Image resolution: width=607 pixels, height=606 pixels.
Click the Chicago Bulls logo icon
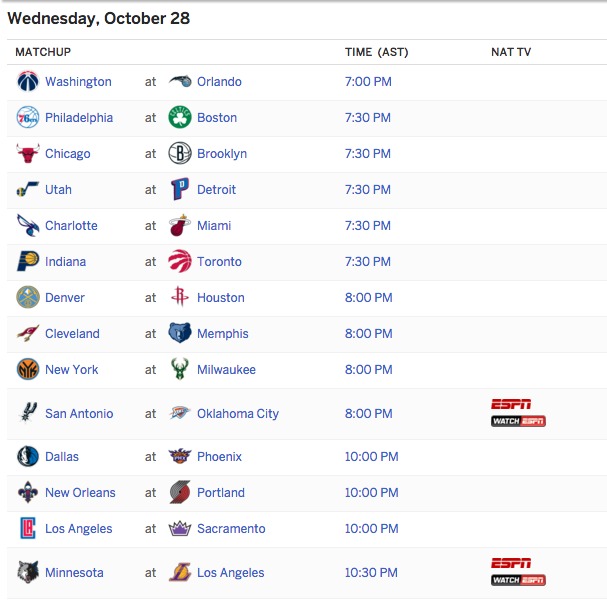pos(28,153)
